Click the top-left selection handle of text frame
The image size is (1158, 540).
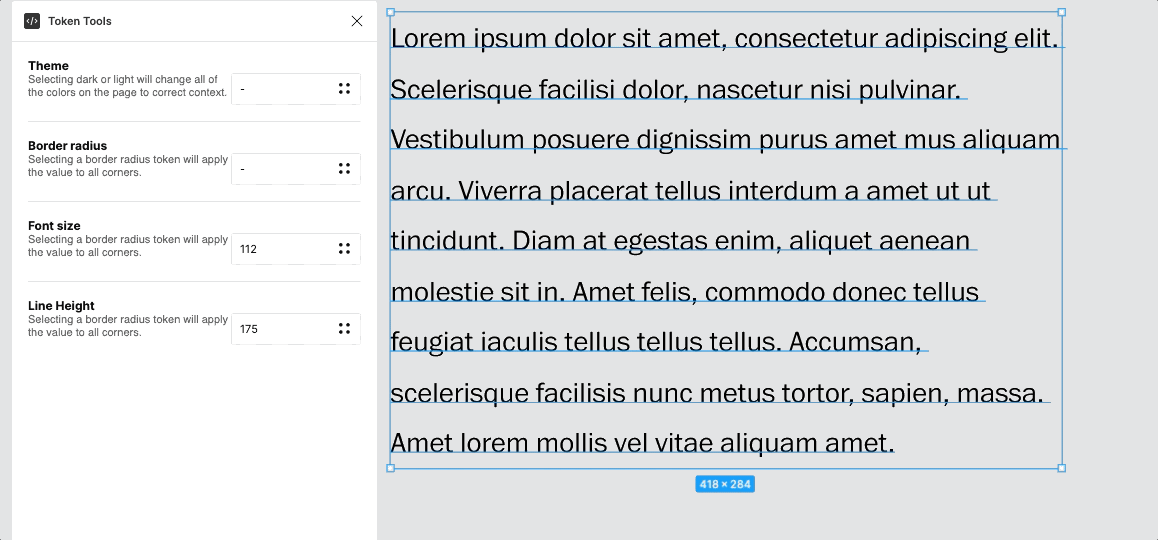pos(391,13)
